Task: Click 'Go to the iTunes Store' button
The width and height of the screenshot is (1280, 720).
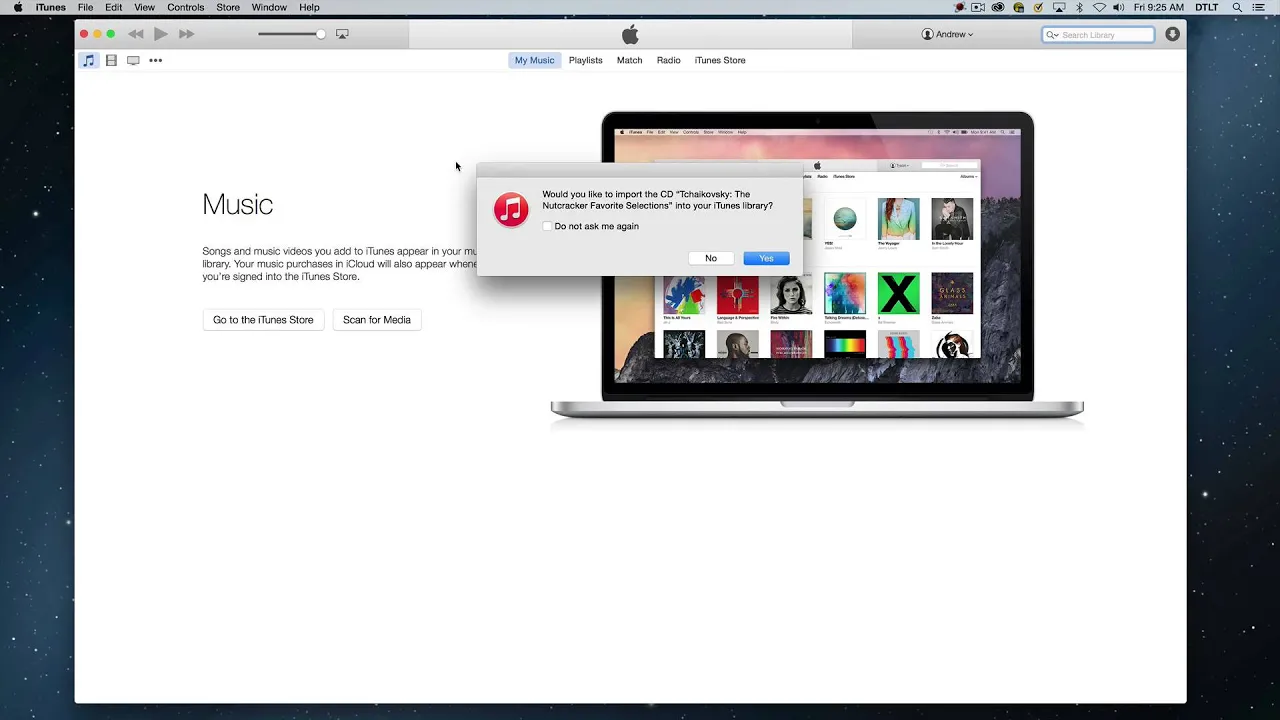Action: (263, 320)
